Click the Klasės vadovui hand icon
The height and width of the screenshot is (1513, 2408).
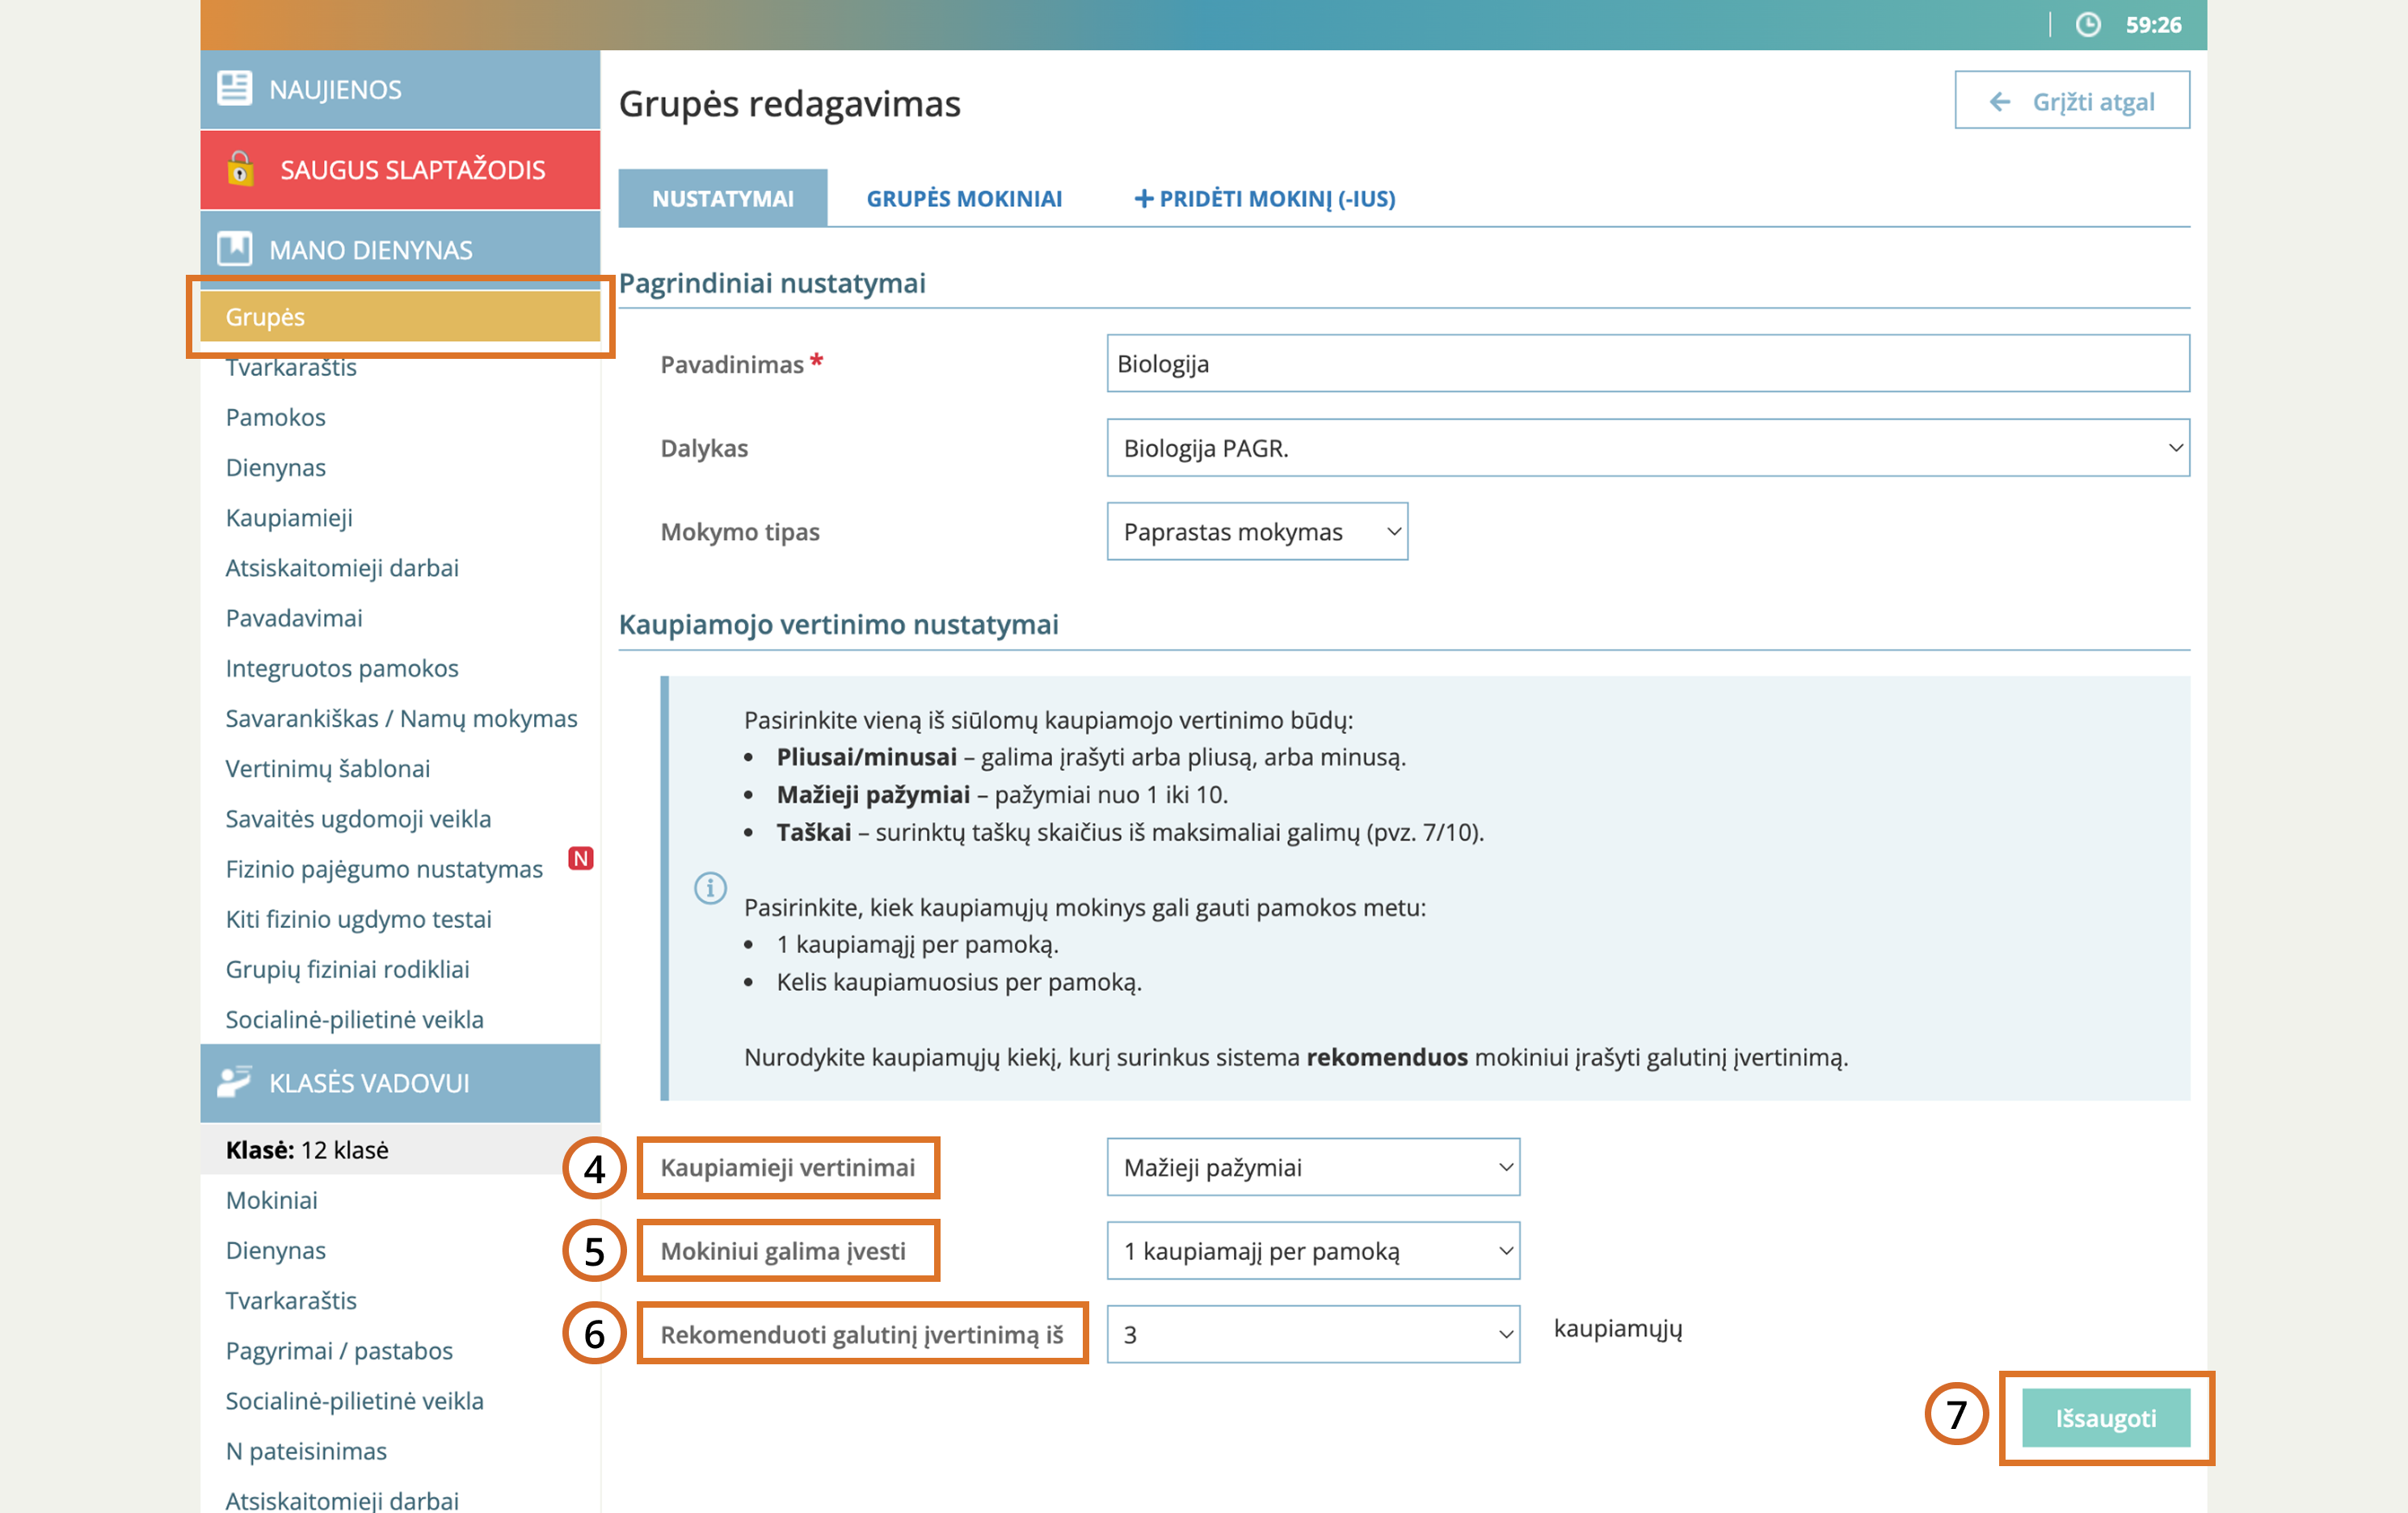(234, 1082)
